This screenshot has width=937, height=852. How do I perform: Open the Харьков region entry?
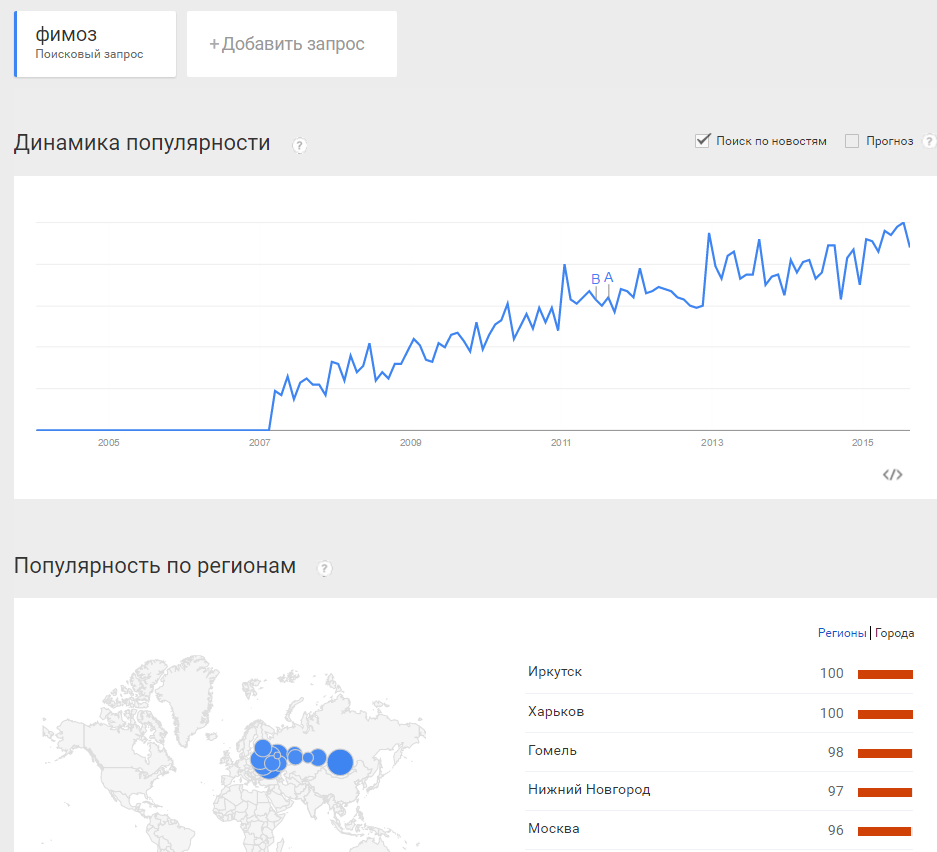556,712
